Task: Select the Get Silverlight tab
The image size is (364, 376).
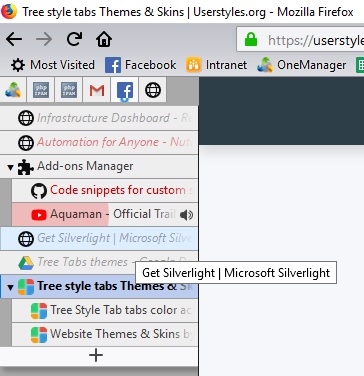Action: 99,238
